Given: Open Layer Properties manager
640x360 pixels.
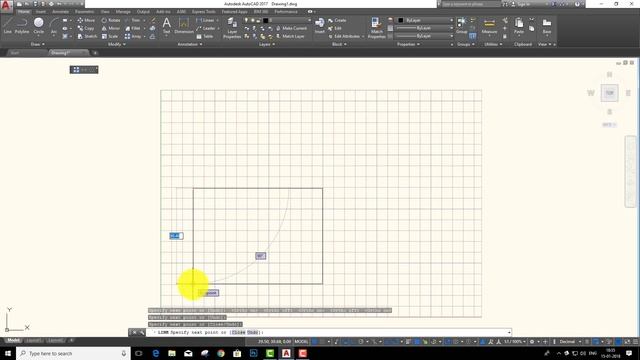Looking at the screenshot, I should tap(232, 28).
